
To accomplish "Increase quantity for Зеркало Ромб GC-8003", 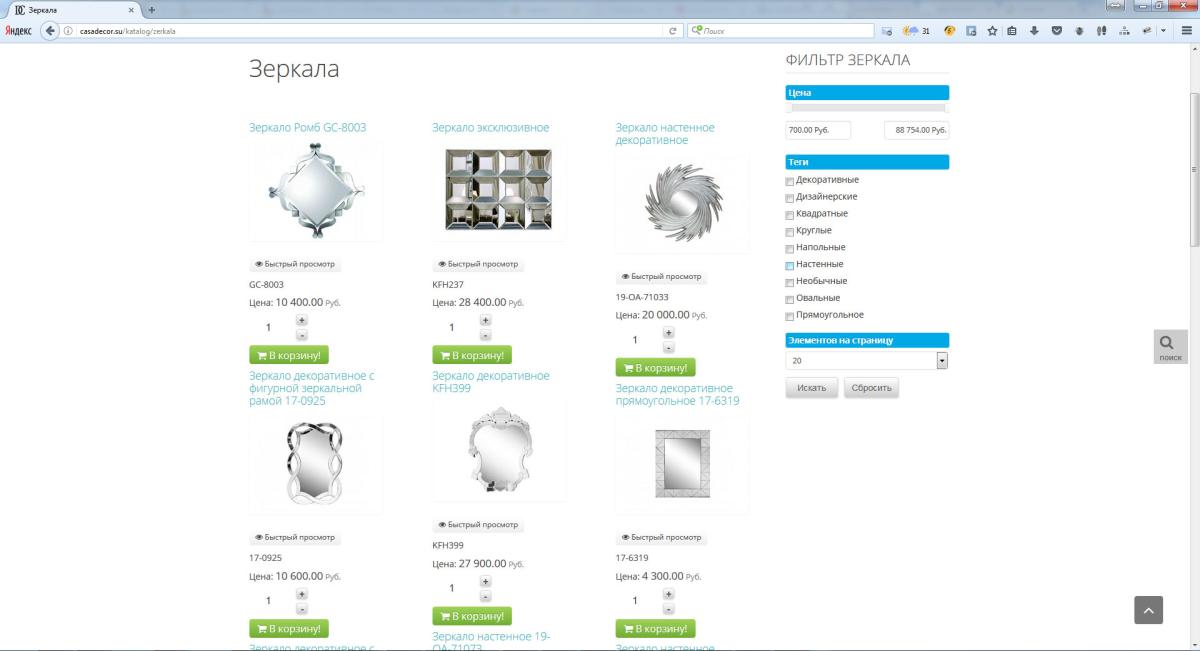I will click(x=302, y=320).
